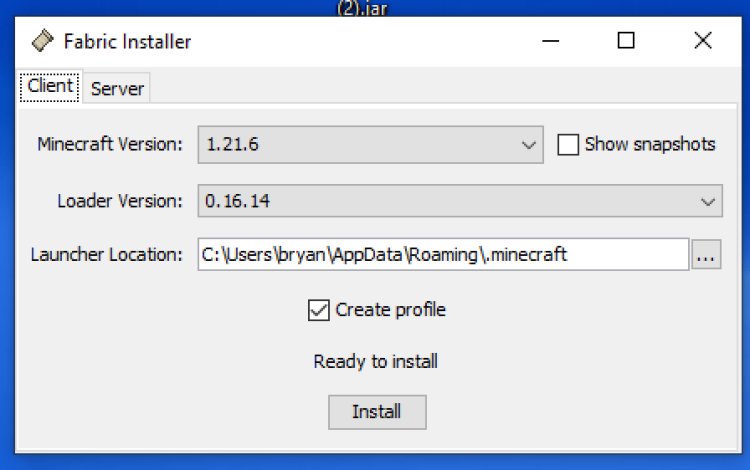Switch to the Server tab
The image size is (750, 470).
point(117,88)
